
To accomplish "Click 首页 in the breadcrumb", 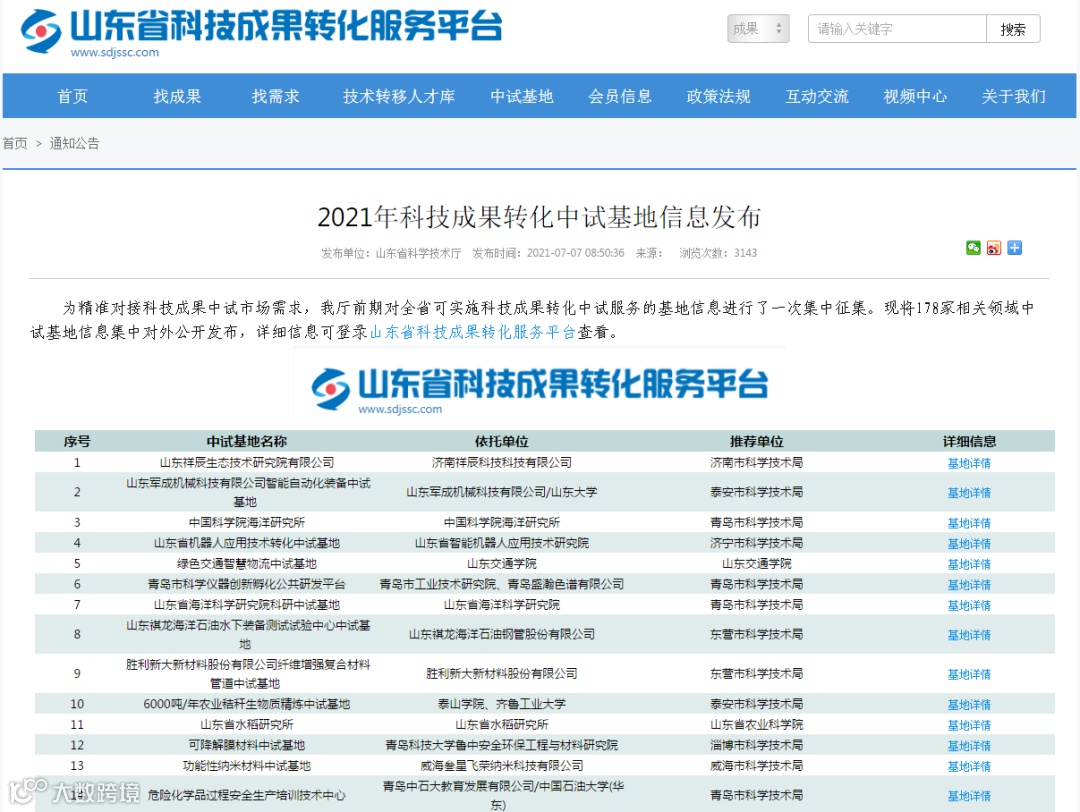I will point(14,143).
